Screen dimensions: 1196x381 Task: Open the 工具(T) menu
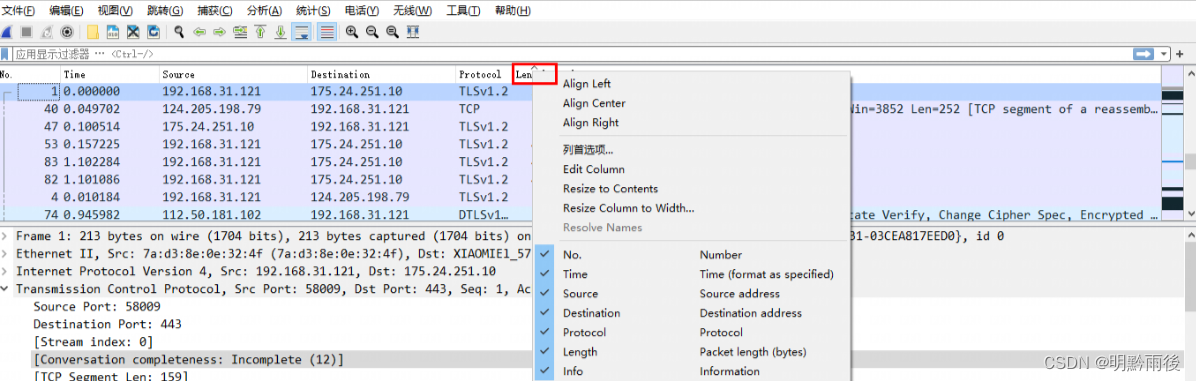[x=463, y=11]
